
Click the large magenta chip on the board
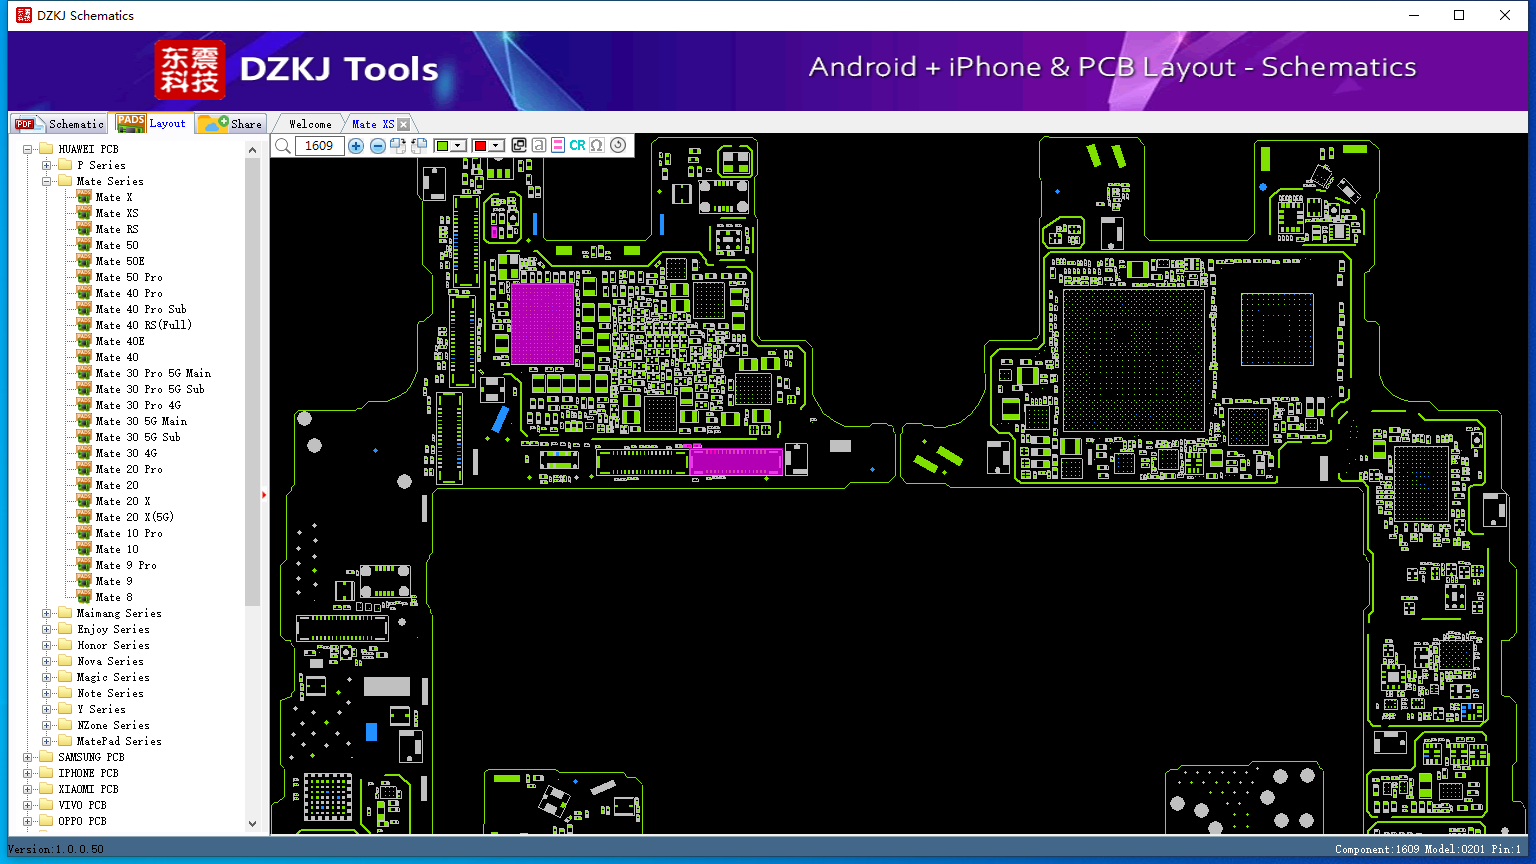[x=543, y=323]
